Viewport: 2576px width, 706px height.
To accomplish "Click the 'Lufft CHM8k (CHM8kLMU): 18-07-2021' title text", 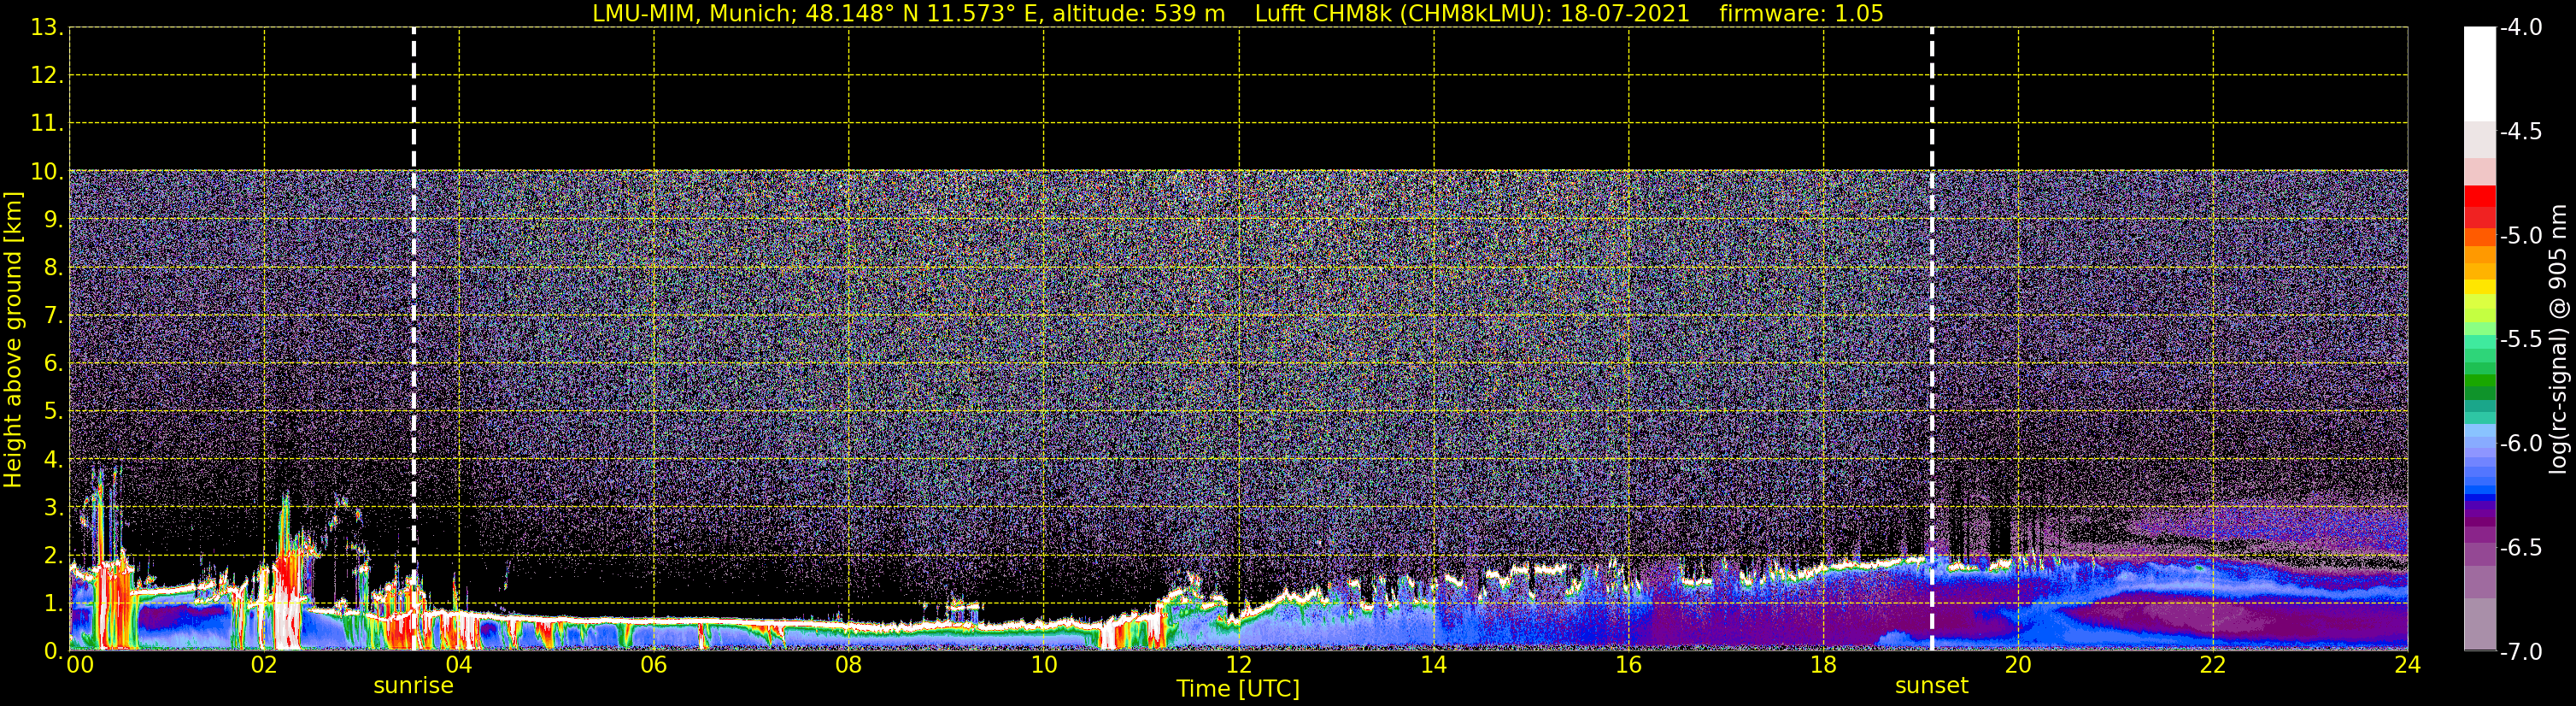I will click(1472, 14).
